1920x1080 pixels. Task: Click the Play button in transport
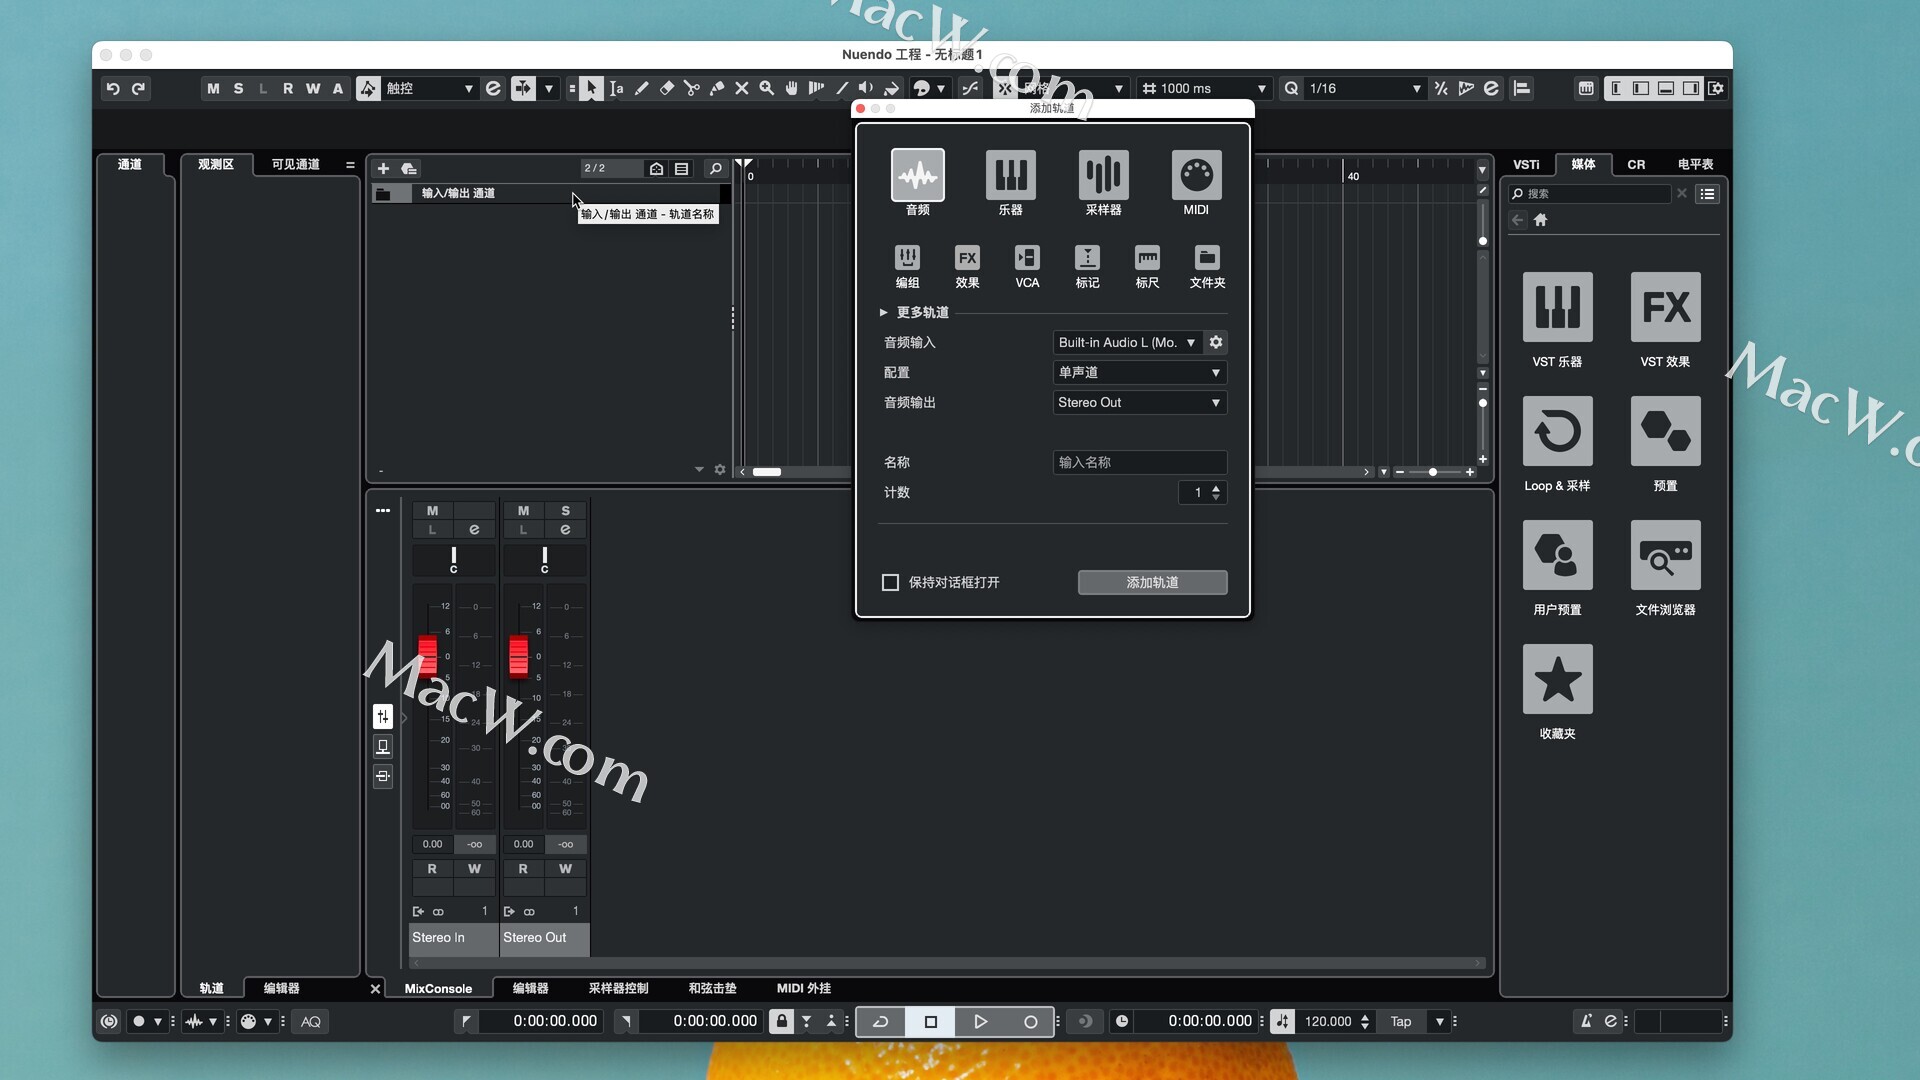(980, 1021)
